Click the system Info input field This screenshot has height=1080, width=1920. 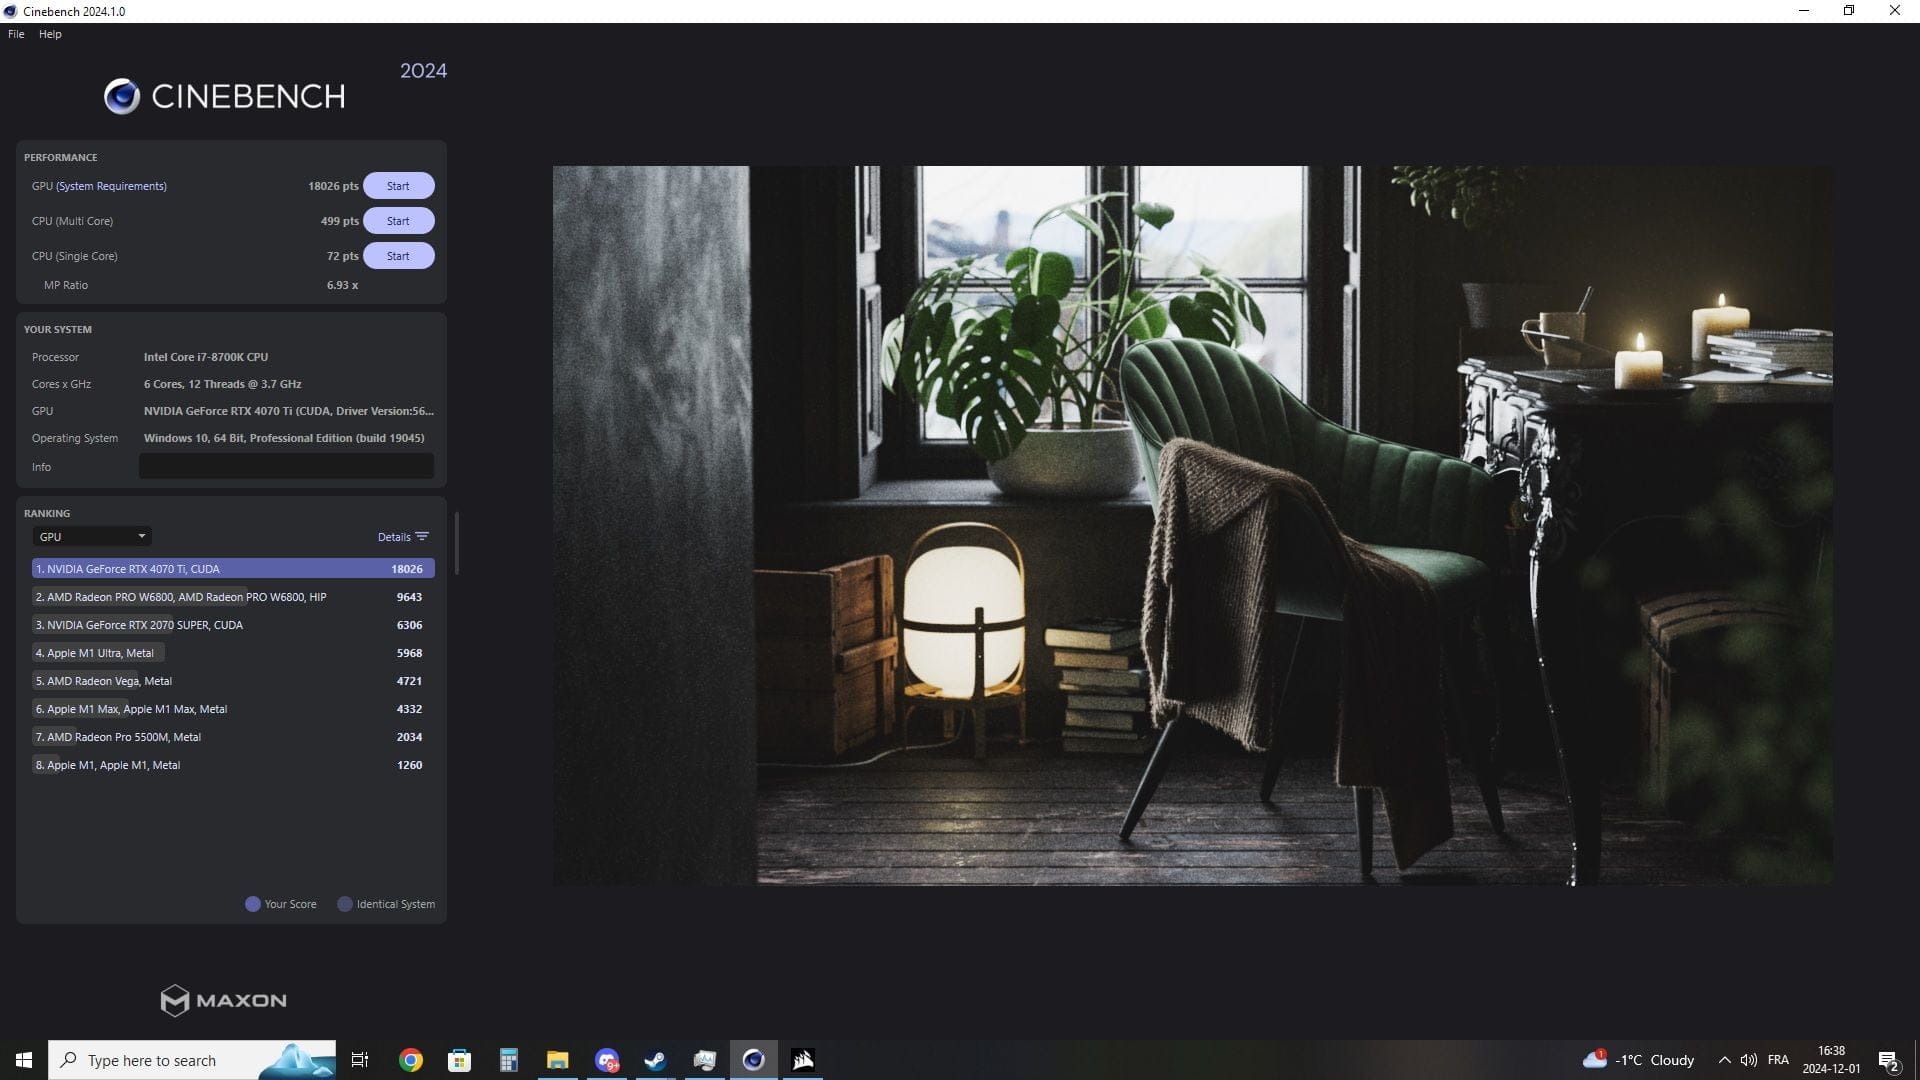click(x=286, y=466)
